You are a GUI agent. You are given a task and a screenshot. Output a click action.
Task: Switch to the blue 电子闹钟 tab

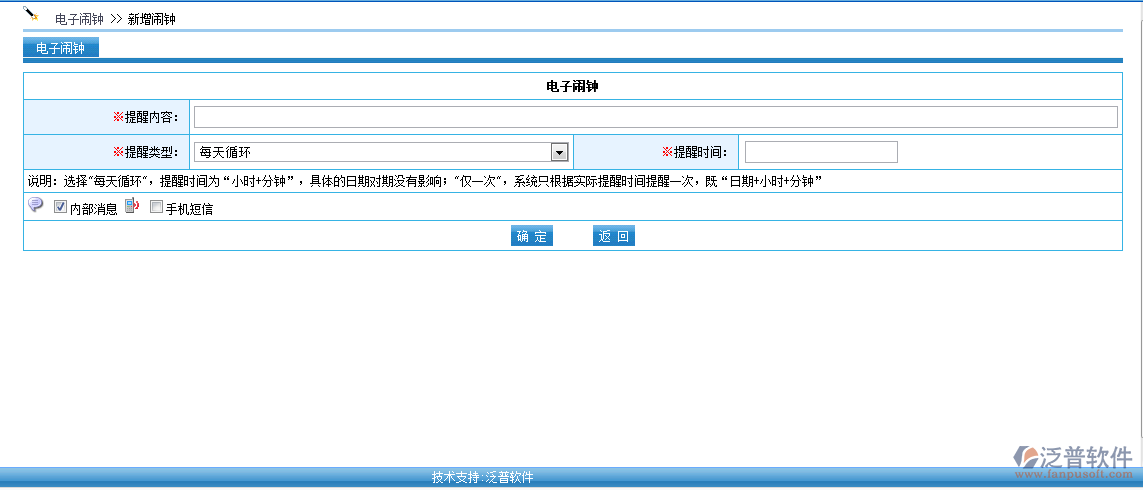point(60,48)
